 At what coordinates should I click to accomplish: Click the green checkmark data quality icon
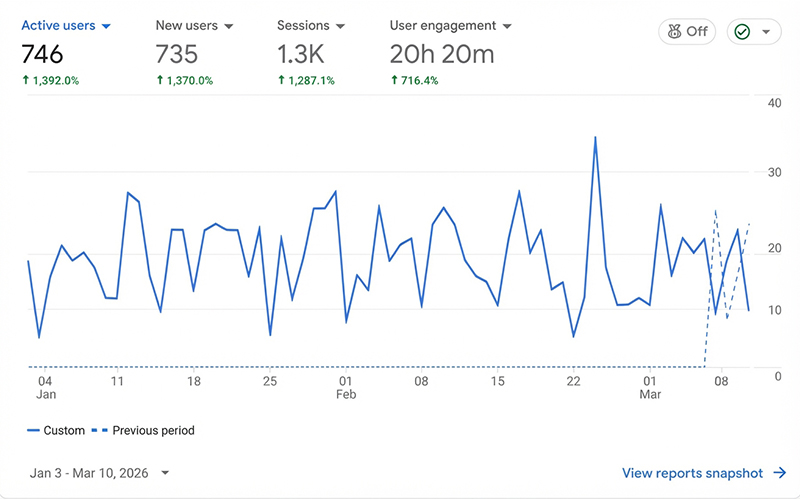click(742, 32)
